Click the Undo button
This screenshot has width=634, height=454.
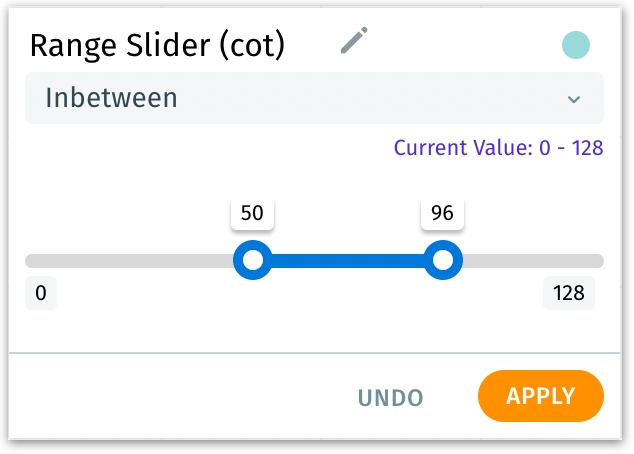pos(391,397)
